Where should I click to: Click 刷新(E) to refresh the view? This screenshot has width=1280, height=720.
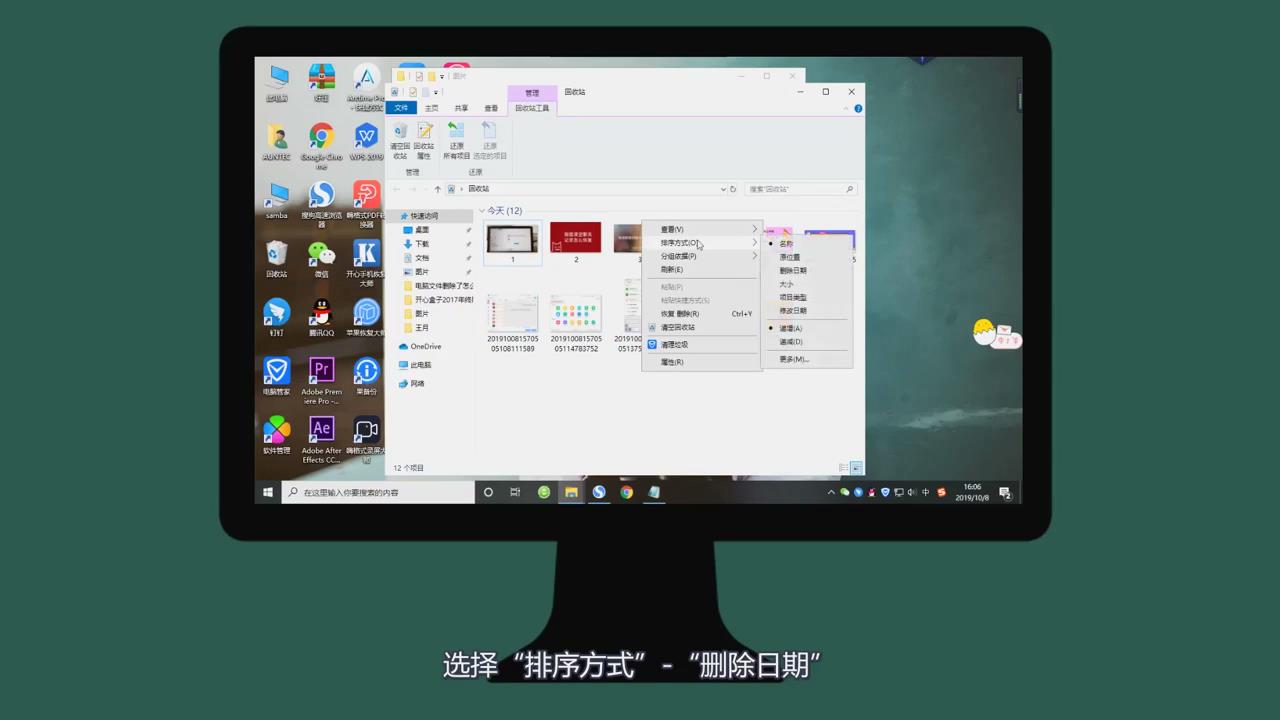tap(671, 269)
